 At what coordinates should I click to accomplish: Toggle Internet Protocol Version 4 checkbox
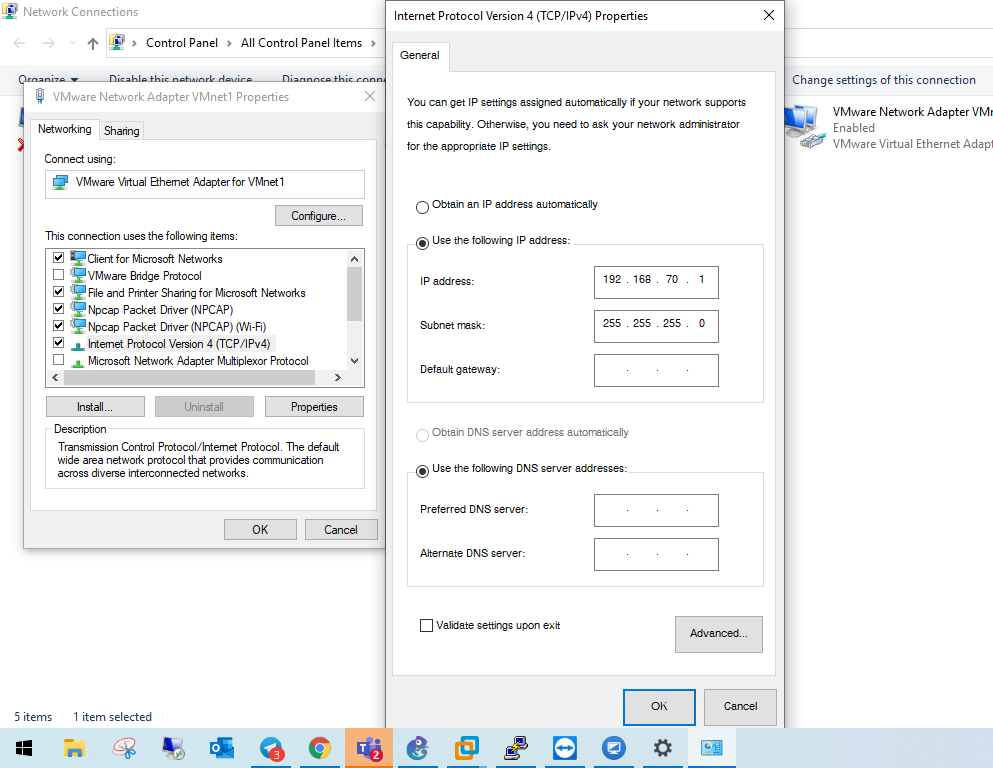[x=59, y=343]
